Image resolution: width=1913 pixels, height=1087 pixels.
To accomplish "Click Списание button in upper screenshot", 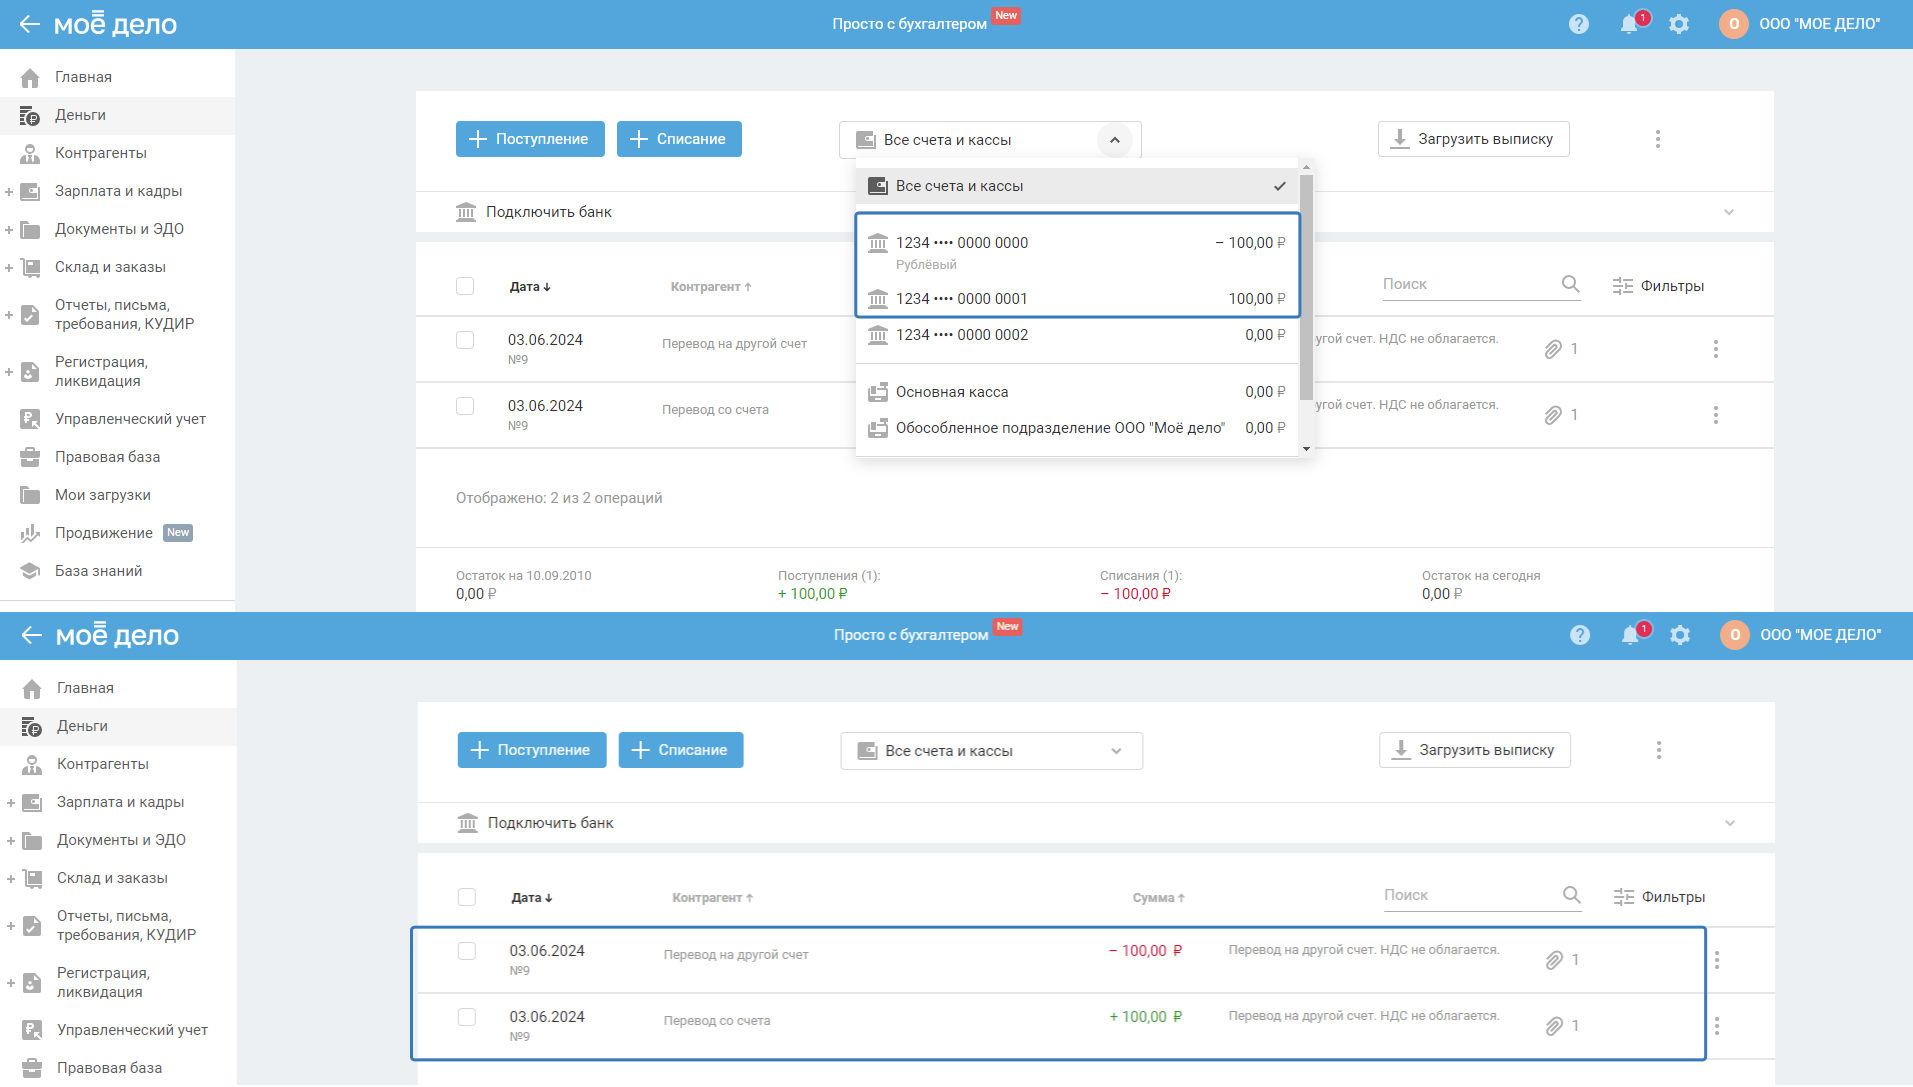I will [679, 139].
